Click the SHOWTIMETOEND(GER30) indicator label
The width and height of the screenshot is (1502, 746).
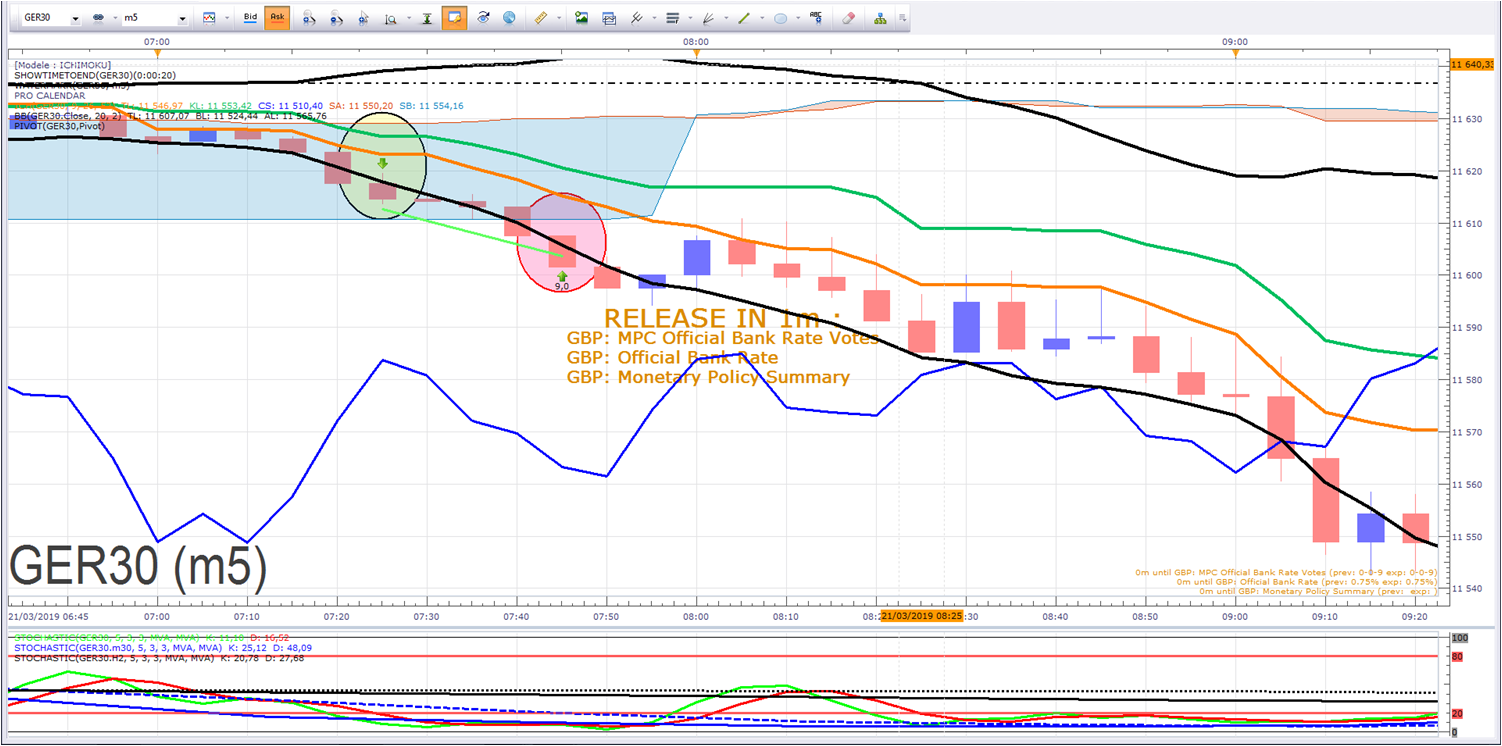94,75
